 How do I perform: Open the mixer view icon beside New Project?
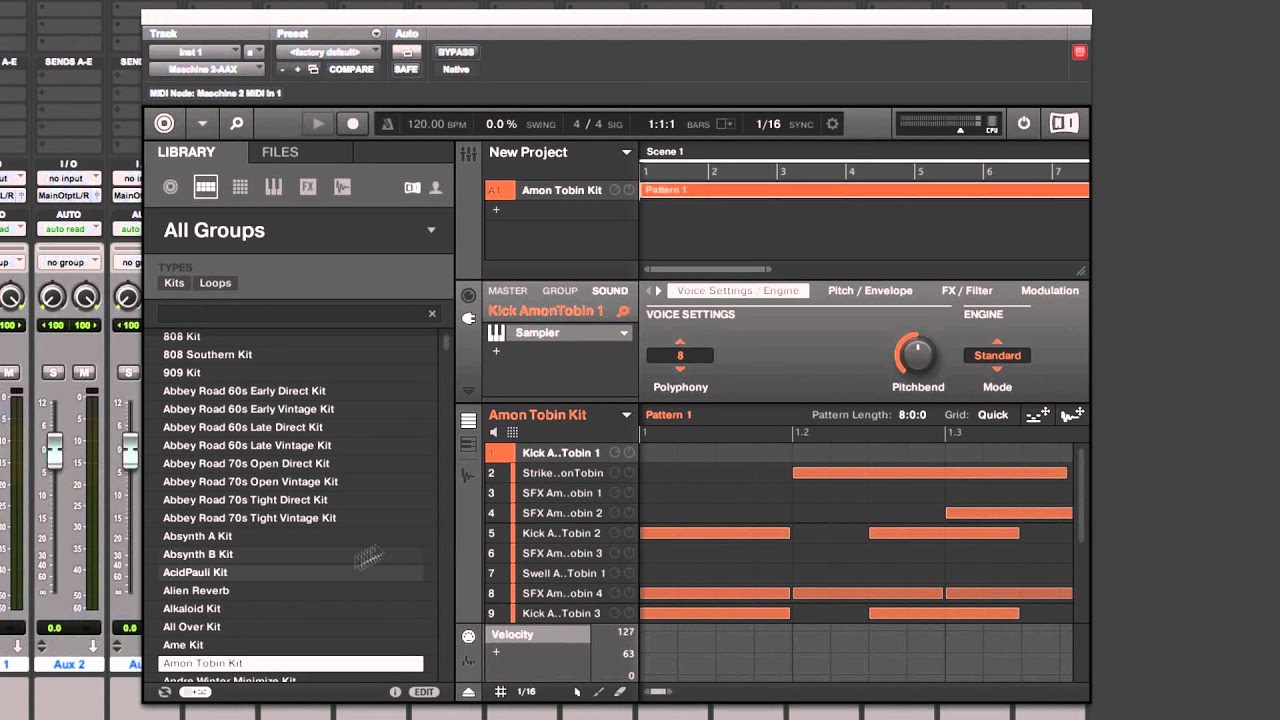coord(468,153)
